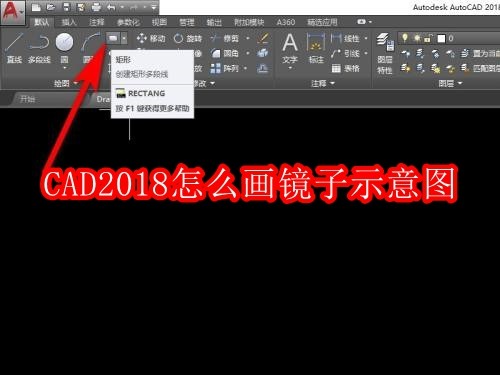Click the Offset icon in Modify panel

click(263, 68)
